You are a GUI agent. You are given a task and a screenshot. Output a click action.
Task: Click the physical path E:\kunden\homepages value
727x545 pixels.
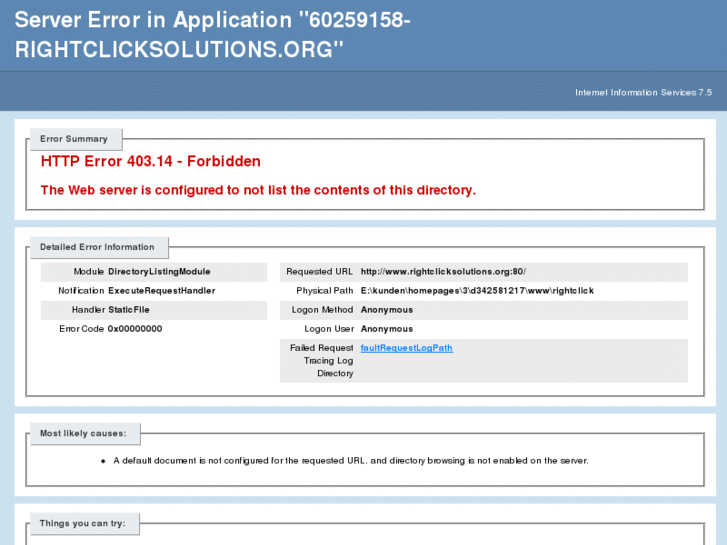(x=477, y=291)
